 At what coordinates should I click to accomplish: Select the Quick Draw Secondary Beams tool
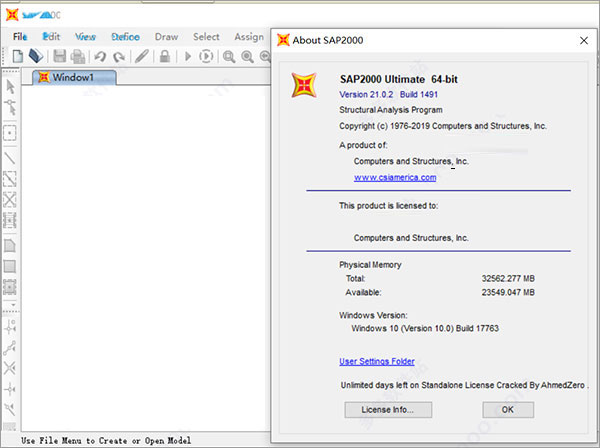click(x=10, y=220)
